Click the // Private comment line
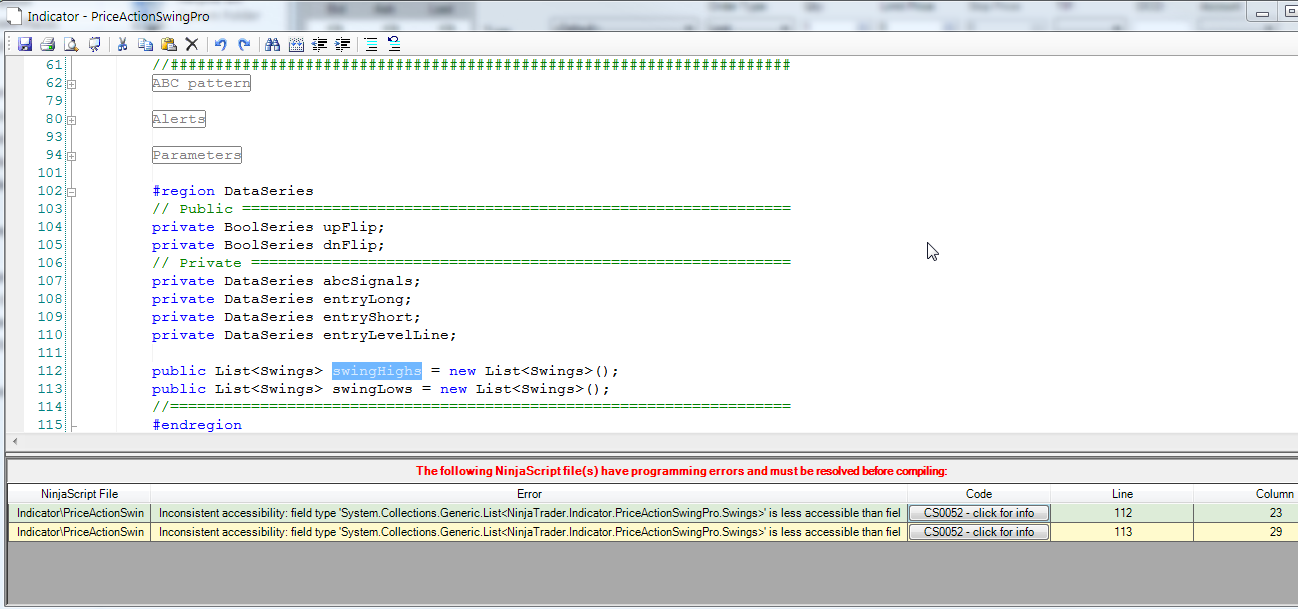This screenshot has height=609, width=1298. coord(471,263)
